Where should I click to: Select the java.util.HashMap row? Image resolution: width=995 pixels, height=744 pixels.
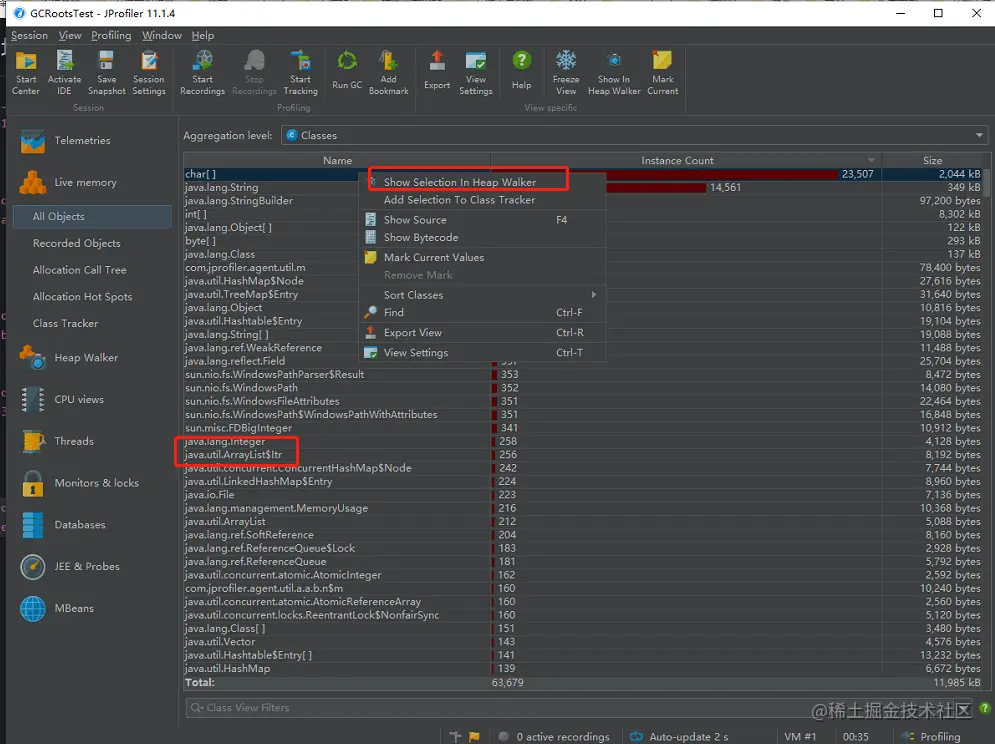click(x=584, y=668)
